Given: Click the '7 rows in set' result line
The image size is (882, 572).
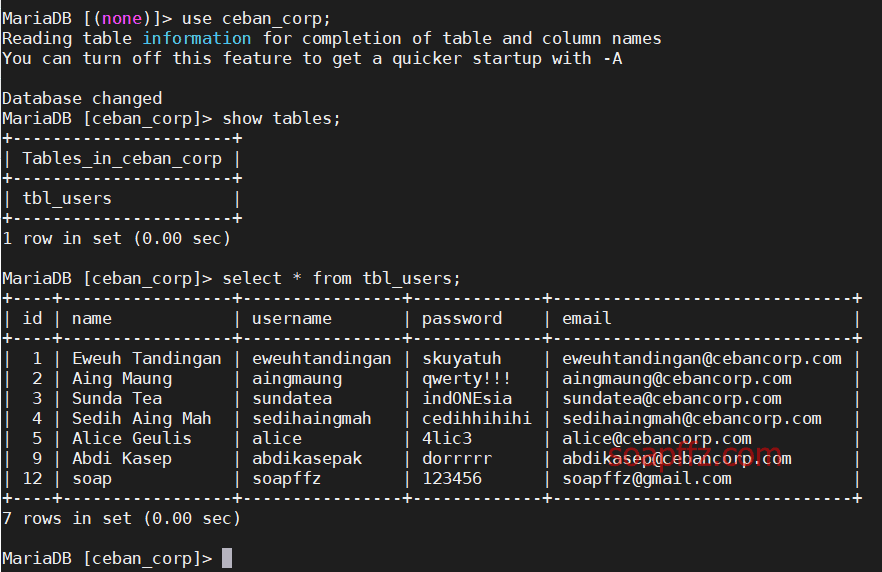Looking at the screenshot, I should pos(122,519).
